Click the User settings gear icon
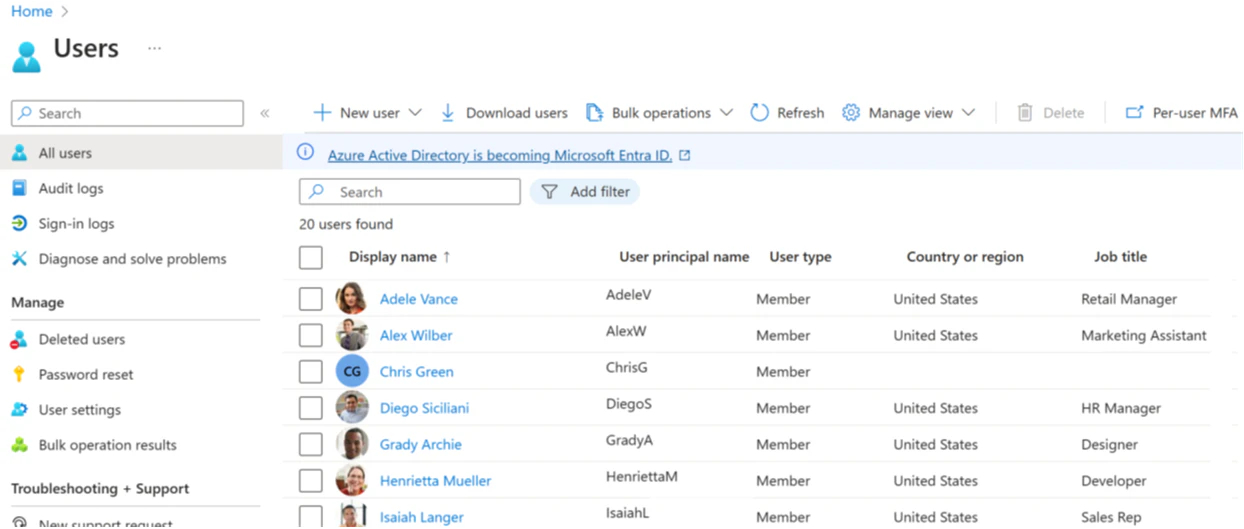This screenshot has width=1244, height=529. point(19,409)
